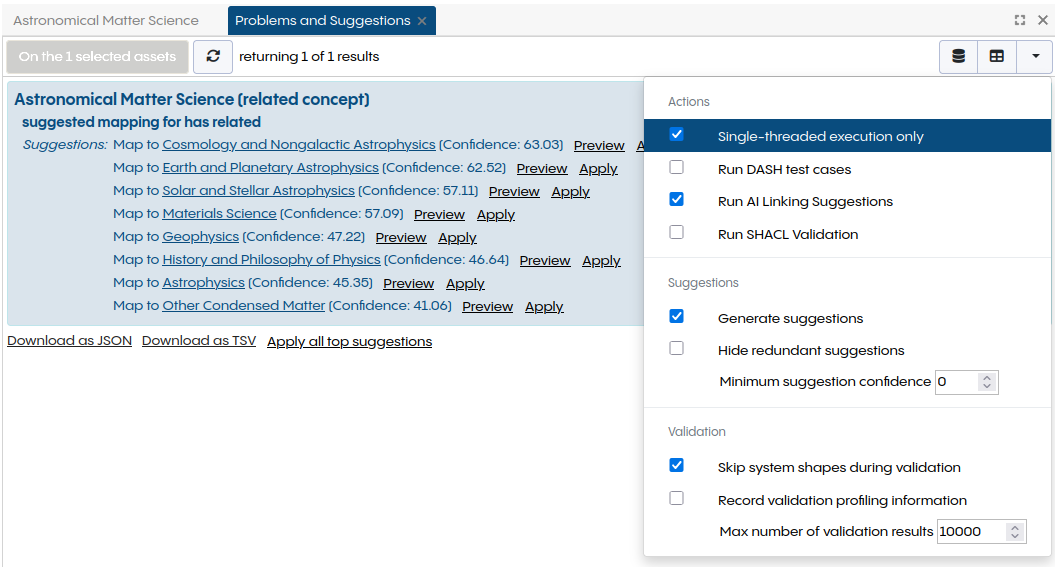1055x567 pixels.
Task: Click the refresh results icon
Action: pos(213,57)
